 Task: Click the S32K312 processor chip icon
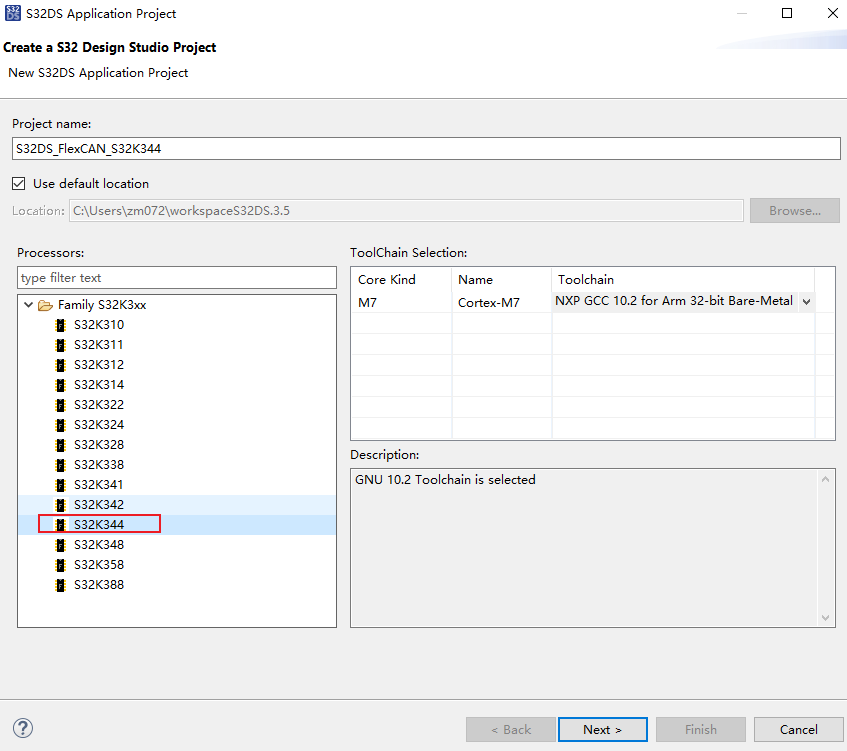coord(60,365)
